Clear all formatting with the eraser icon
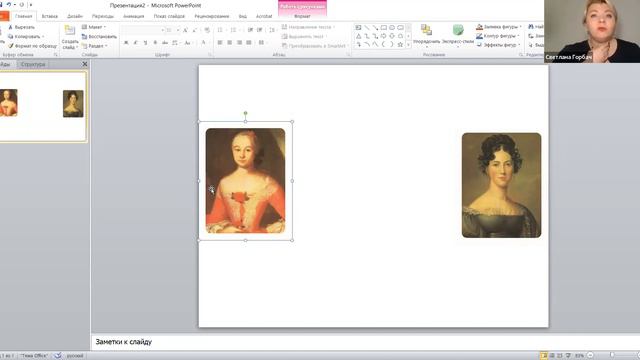Screen dimensions: 640x360 click(207, 30)
